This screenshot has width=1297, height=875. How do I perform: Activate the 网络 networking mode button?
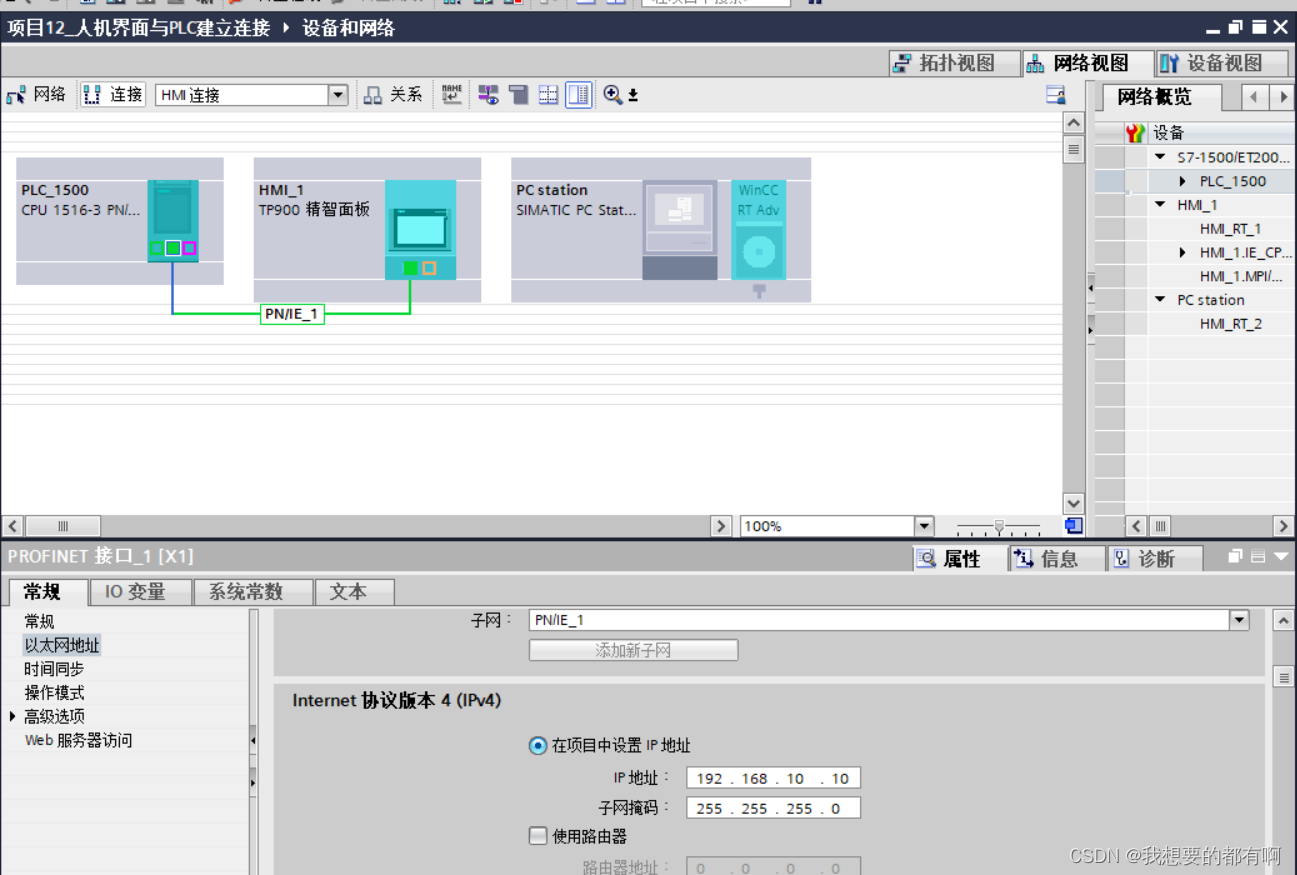[x=36, y=95]
